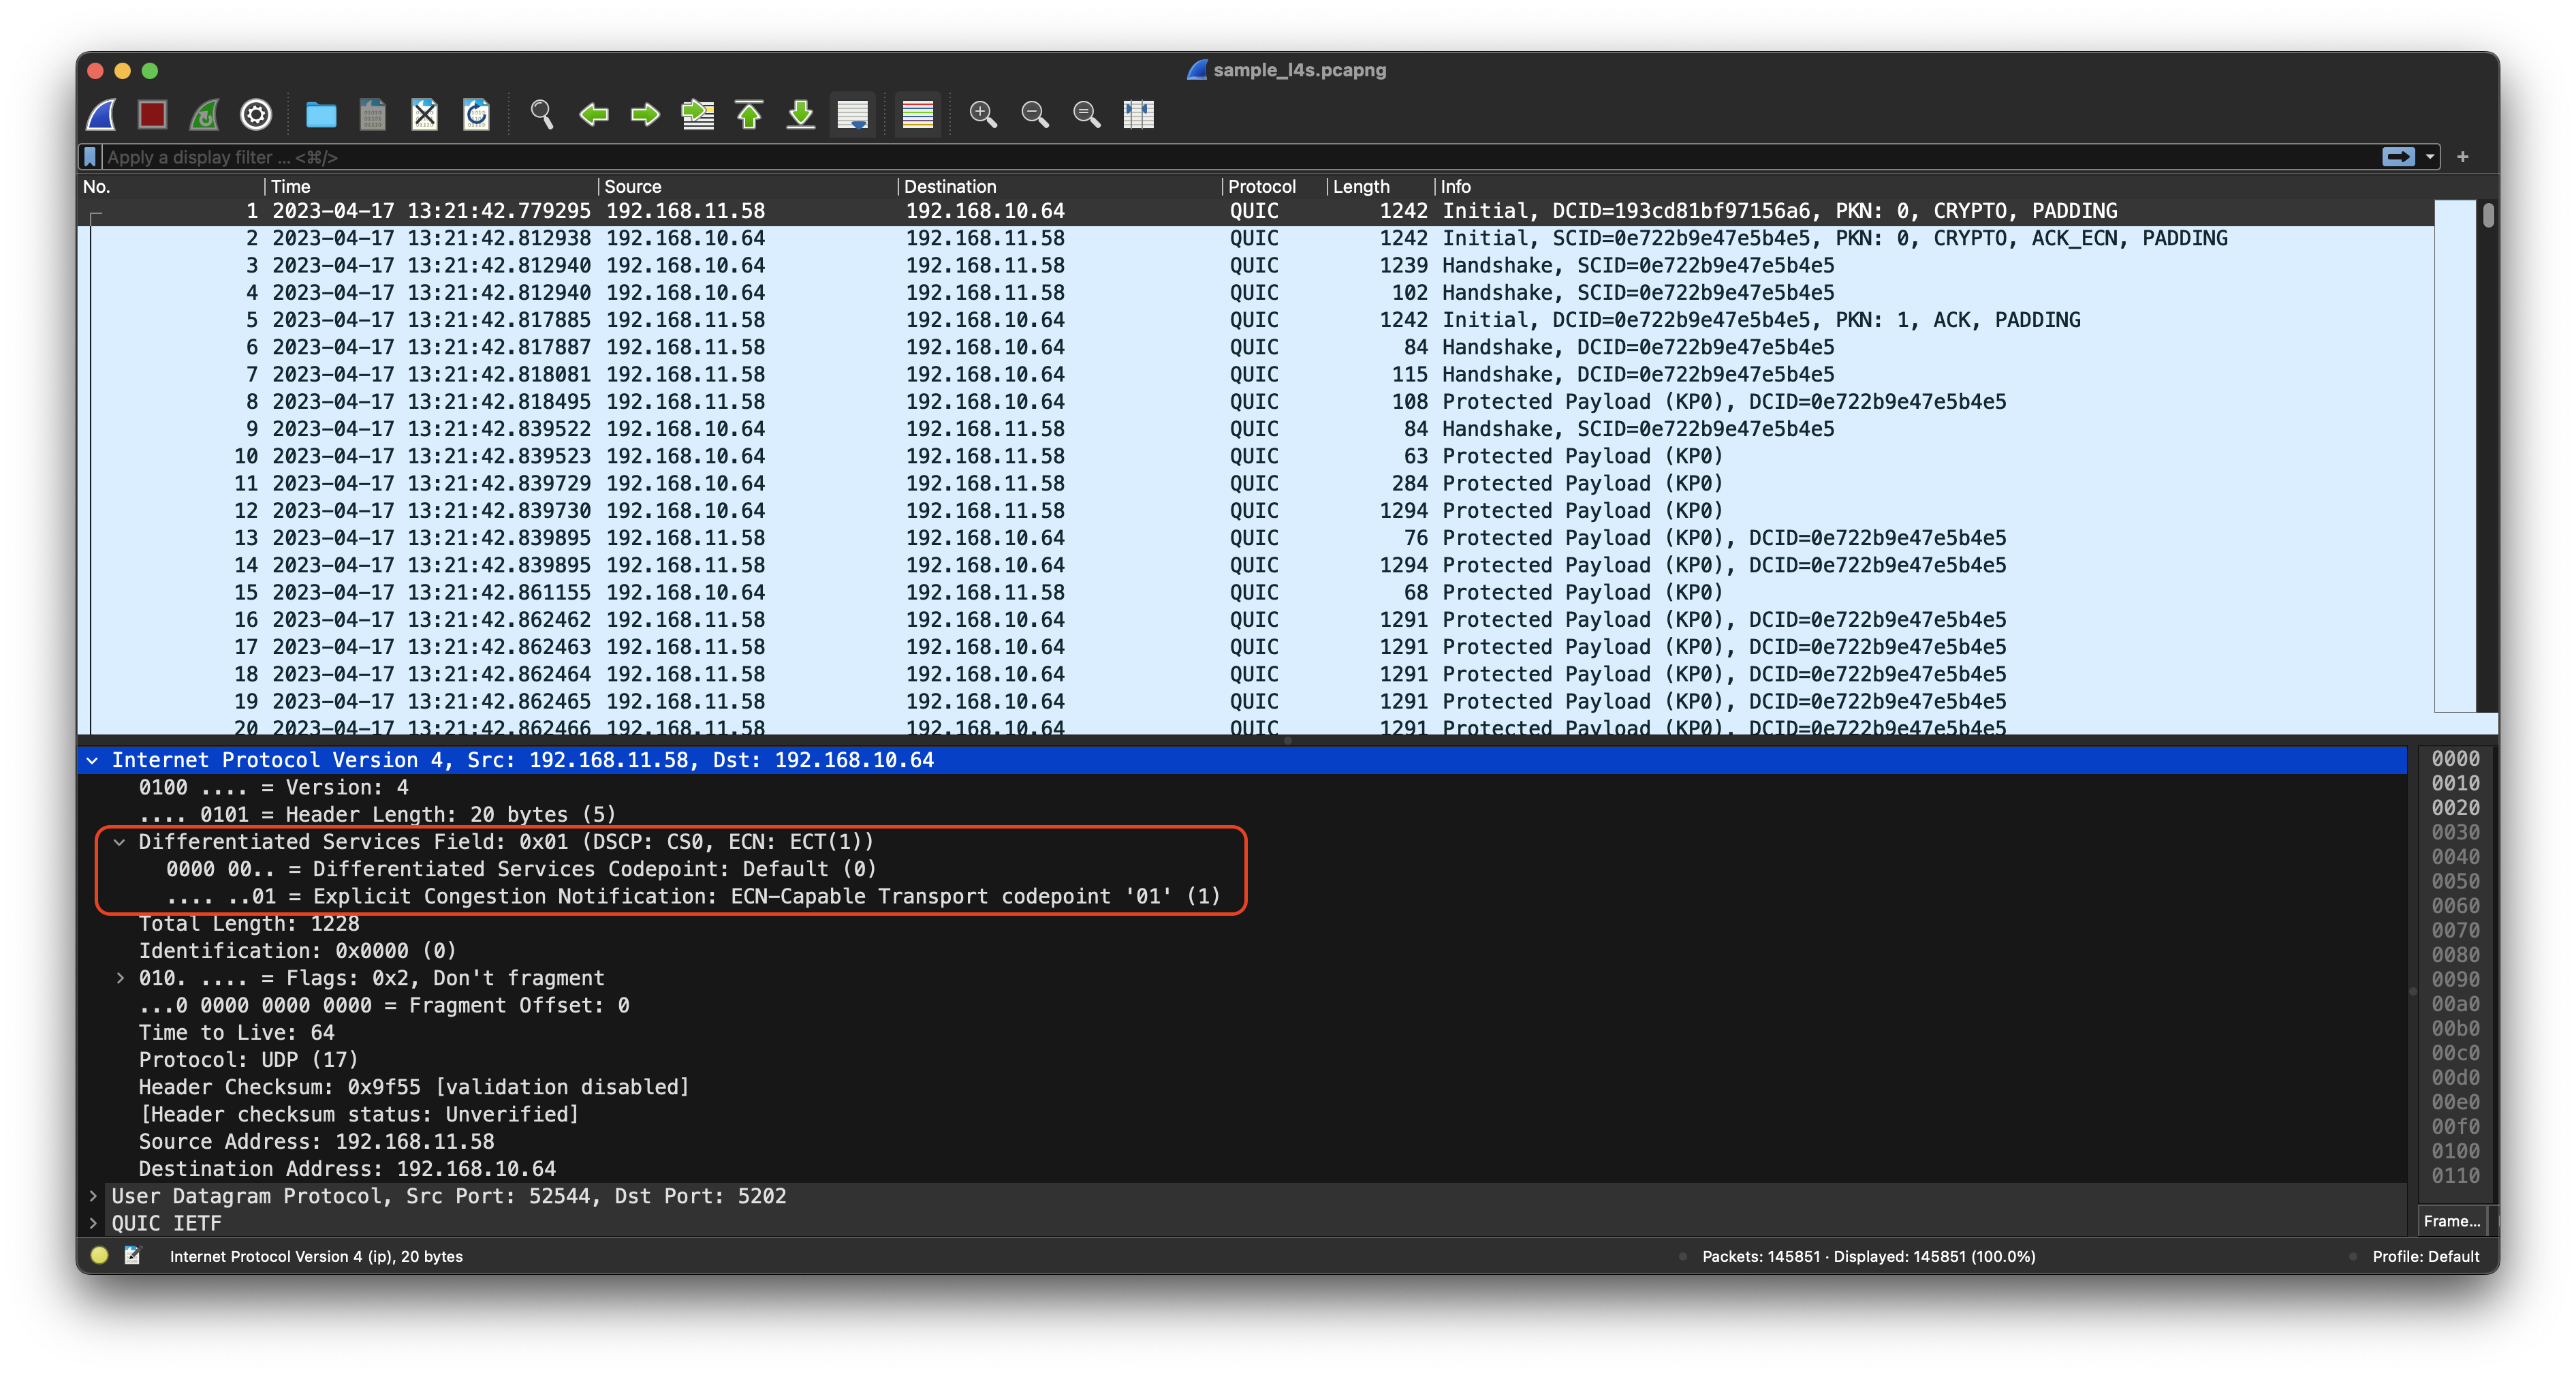Zoom in on the packet list

point(984,114)
